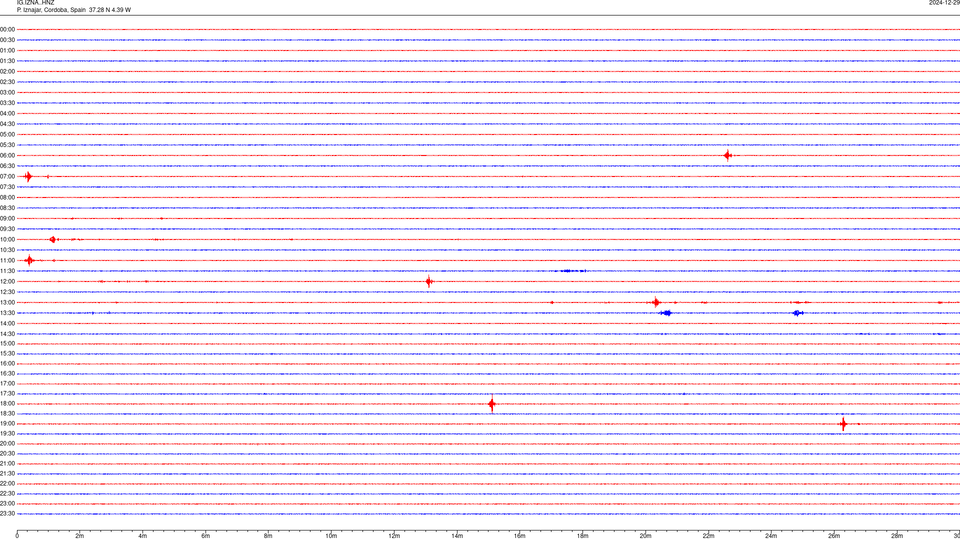The image size is (960, 540).
Task: Select the station location text P. Iznajar, Cordoba, Spain
Action: coord(51,10)
